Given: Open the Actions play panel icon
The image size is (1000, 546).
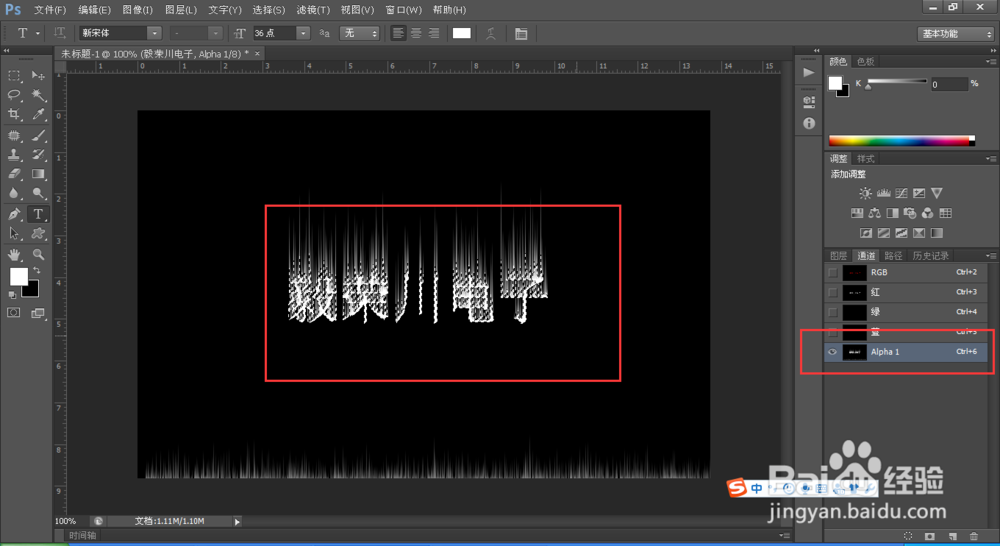Looking at the screenshot, I should coord(809,73).
